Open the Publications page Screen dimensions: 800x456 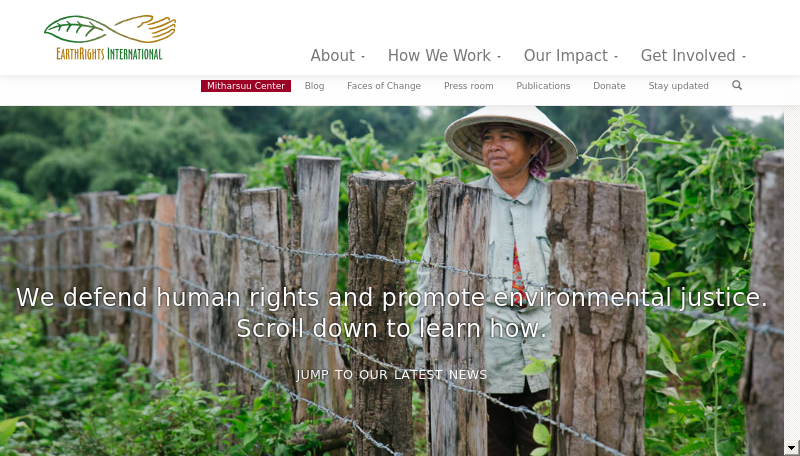tap(543, 86)
